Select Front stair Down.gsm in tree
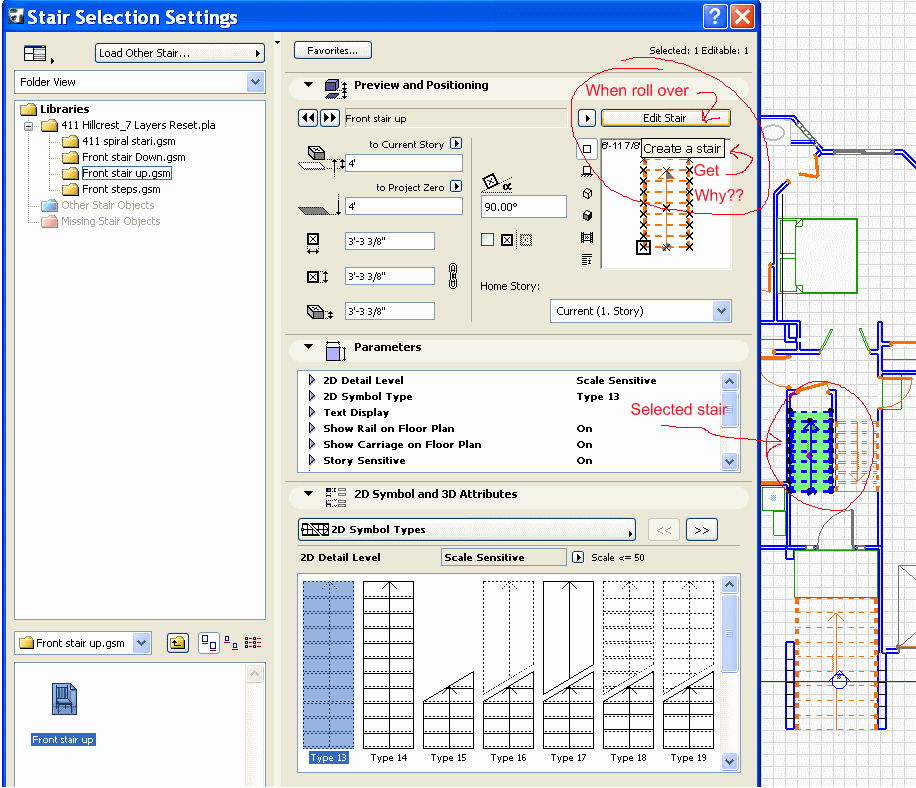This screenshot has height=788, width=916. [133, 157]
